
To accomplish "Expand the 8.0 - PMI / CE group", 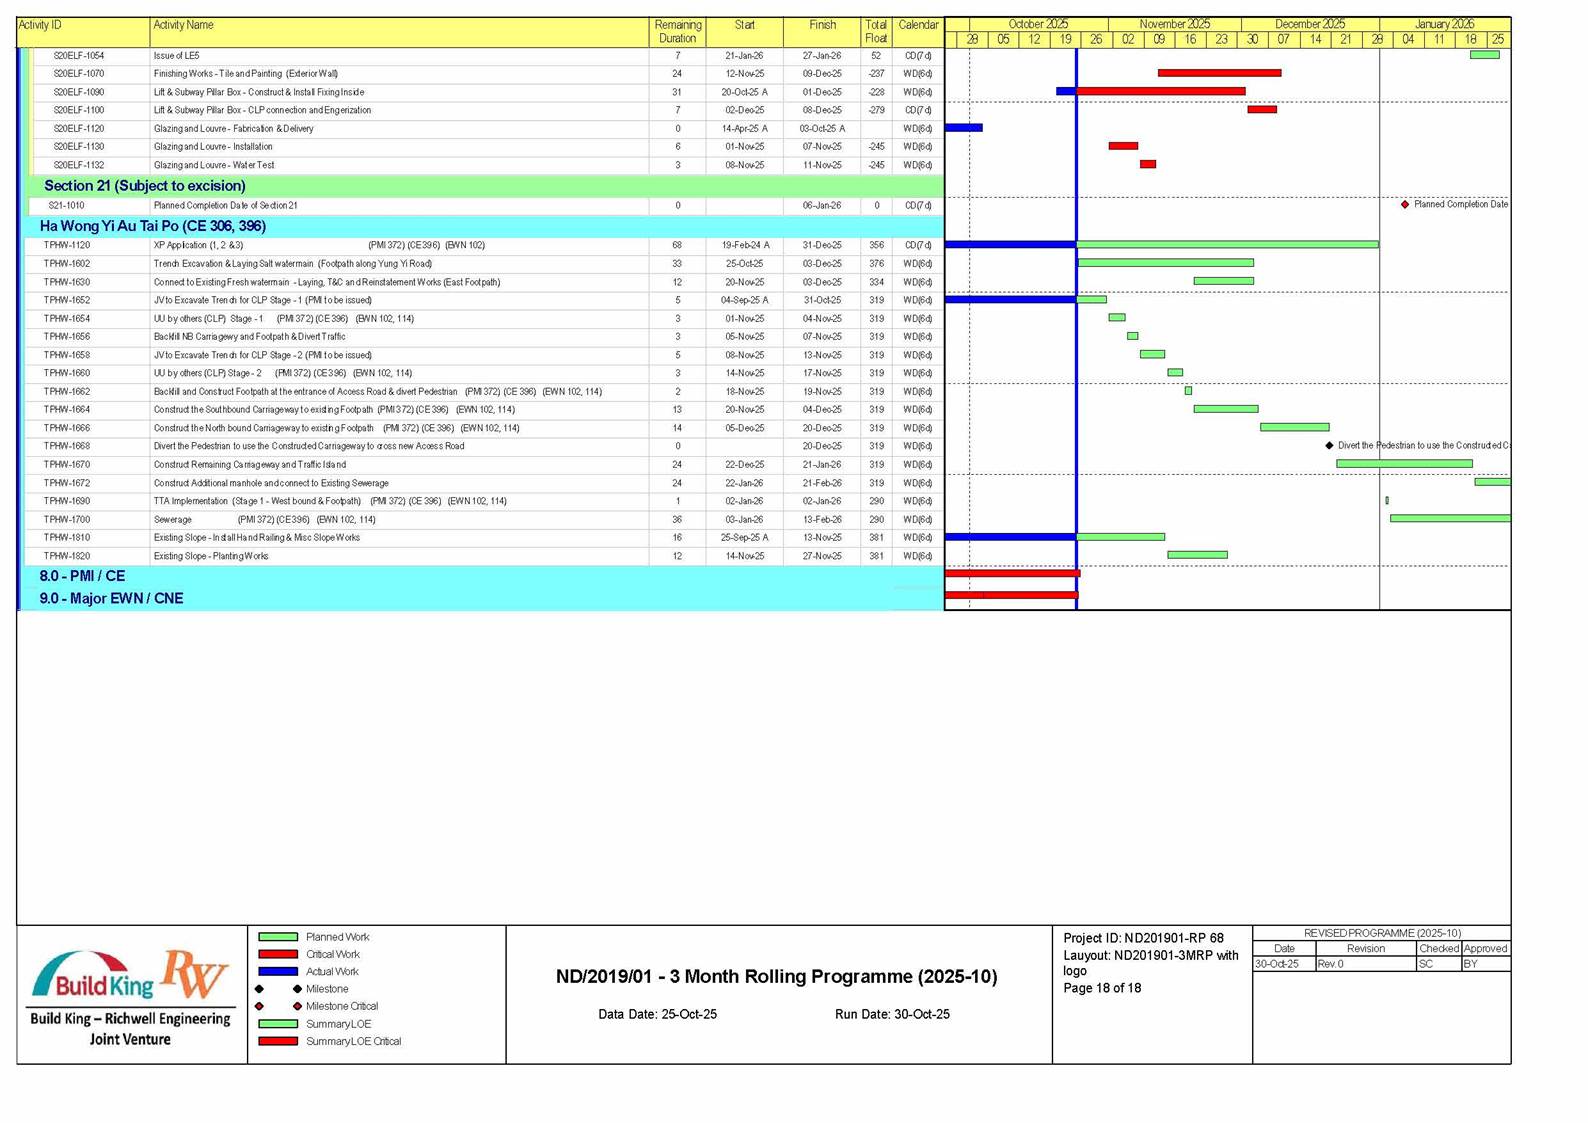I will pyautogui.click(x=82, y=576).
